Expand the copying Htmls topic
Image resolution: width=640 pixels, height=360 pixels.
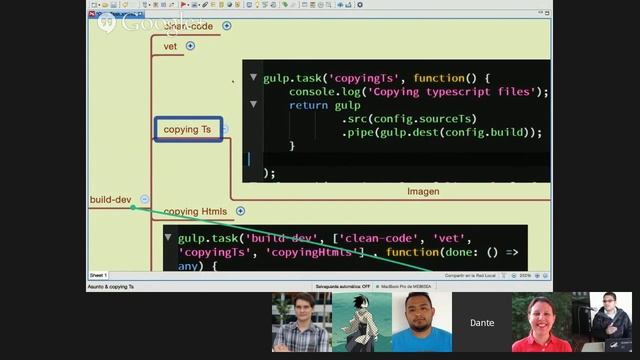(x=240, y=211)
